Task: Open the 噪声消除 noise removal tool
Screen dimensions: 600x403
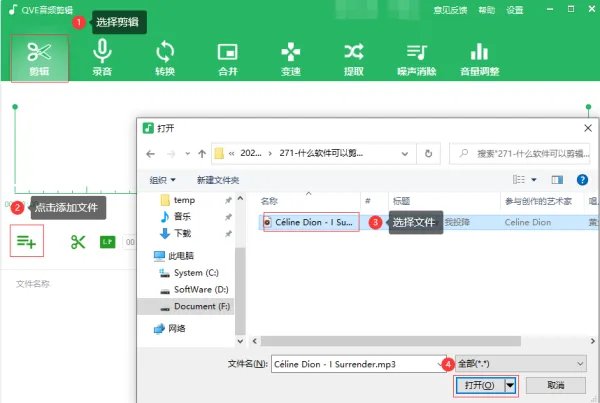Action: [417, 58]
